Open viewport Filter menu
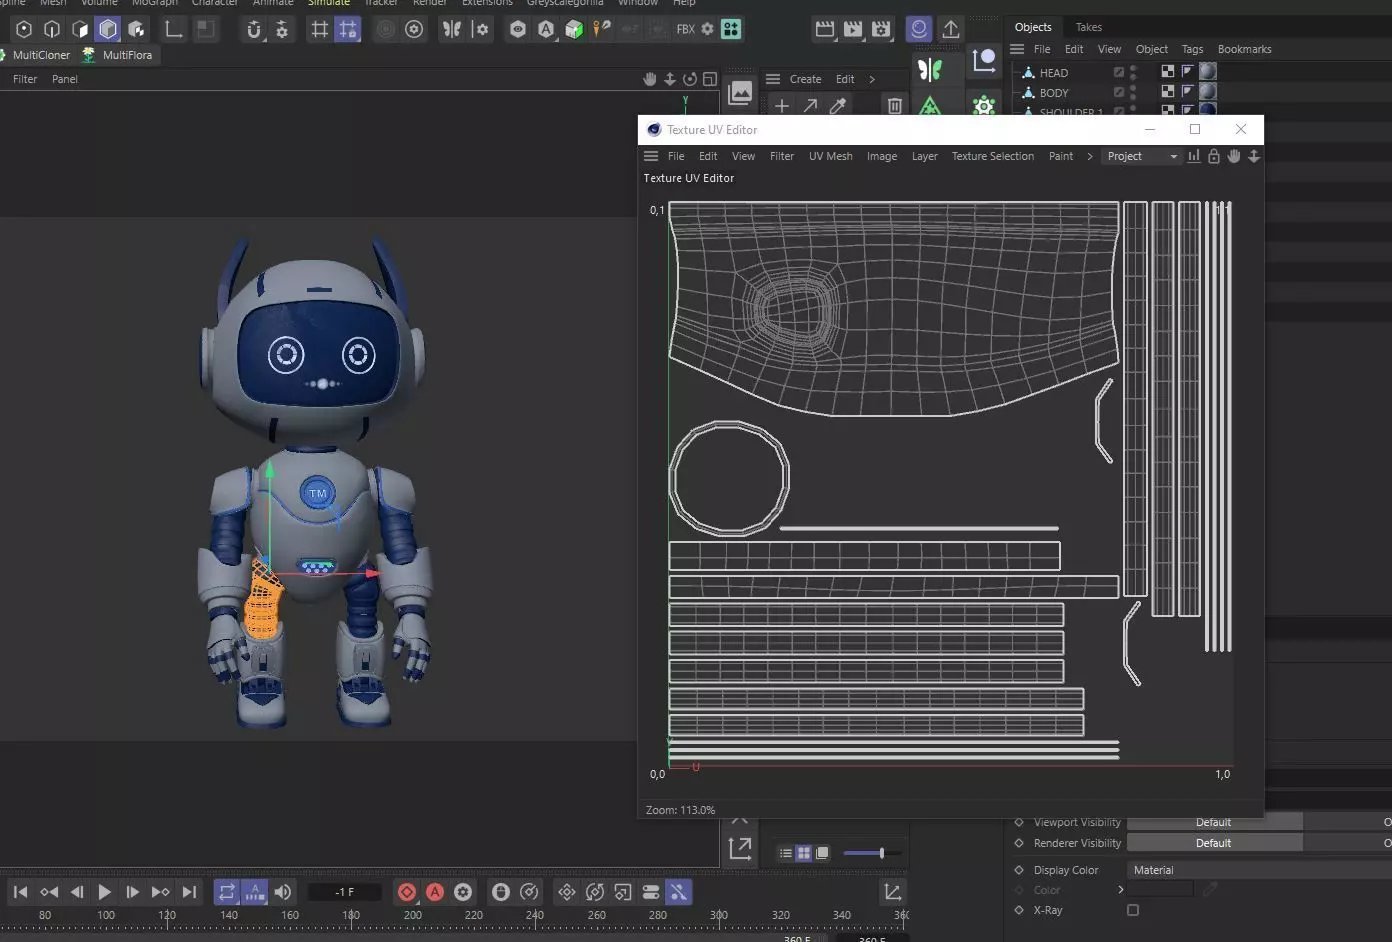Viewport: 1392px width, 942px height. 25,79
